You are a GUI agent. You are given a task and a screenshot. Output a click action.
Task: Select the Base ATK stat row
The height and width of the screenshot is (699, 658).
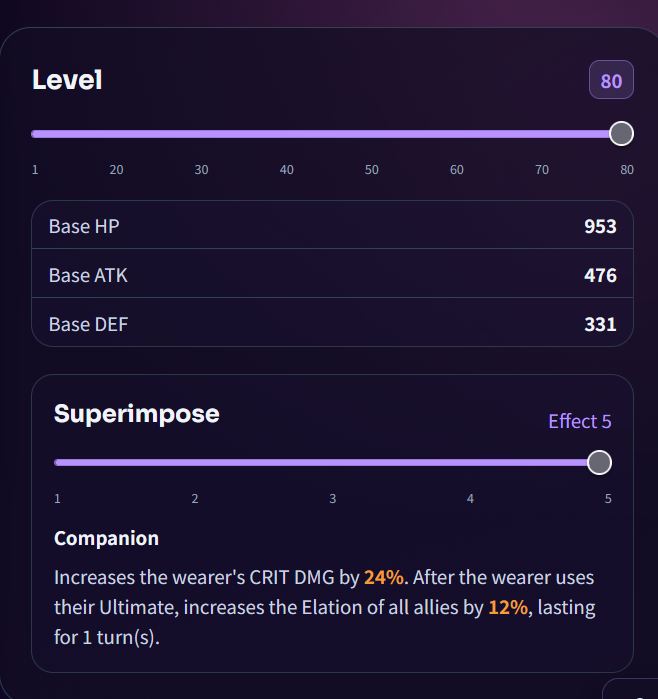point(333,273)
